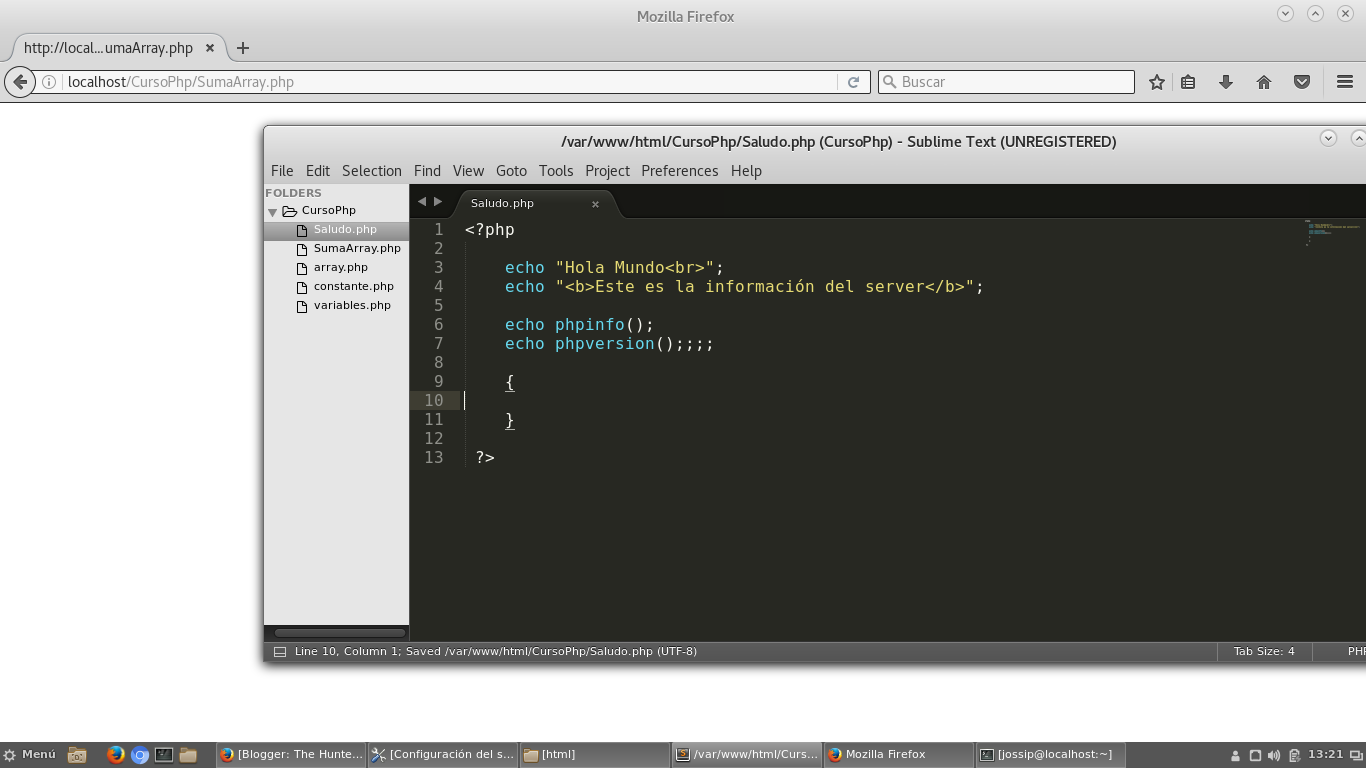The image size is (1366, 768).
Task: Open the Find menu
Action: click(x=427, y=171)
